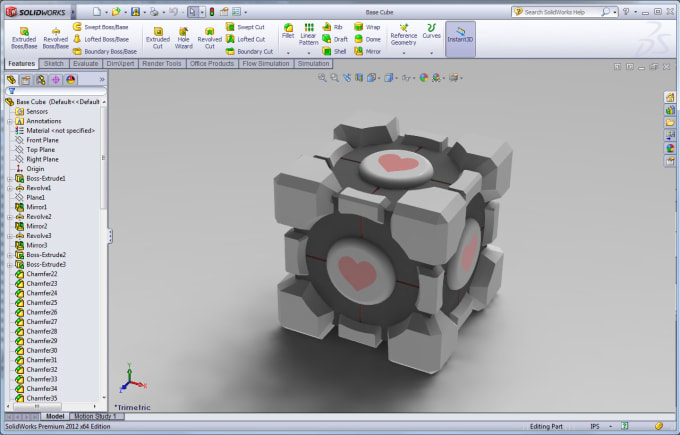Expand the Annotations tree node

pos(10,121)
